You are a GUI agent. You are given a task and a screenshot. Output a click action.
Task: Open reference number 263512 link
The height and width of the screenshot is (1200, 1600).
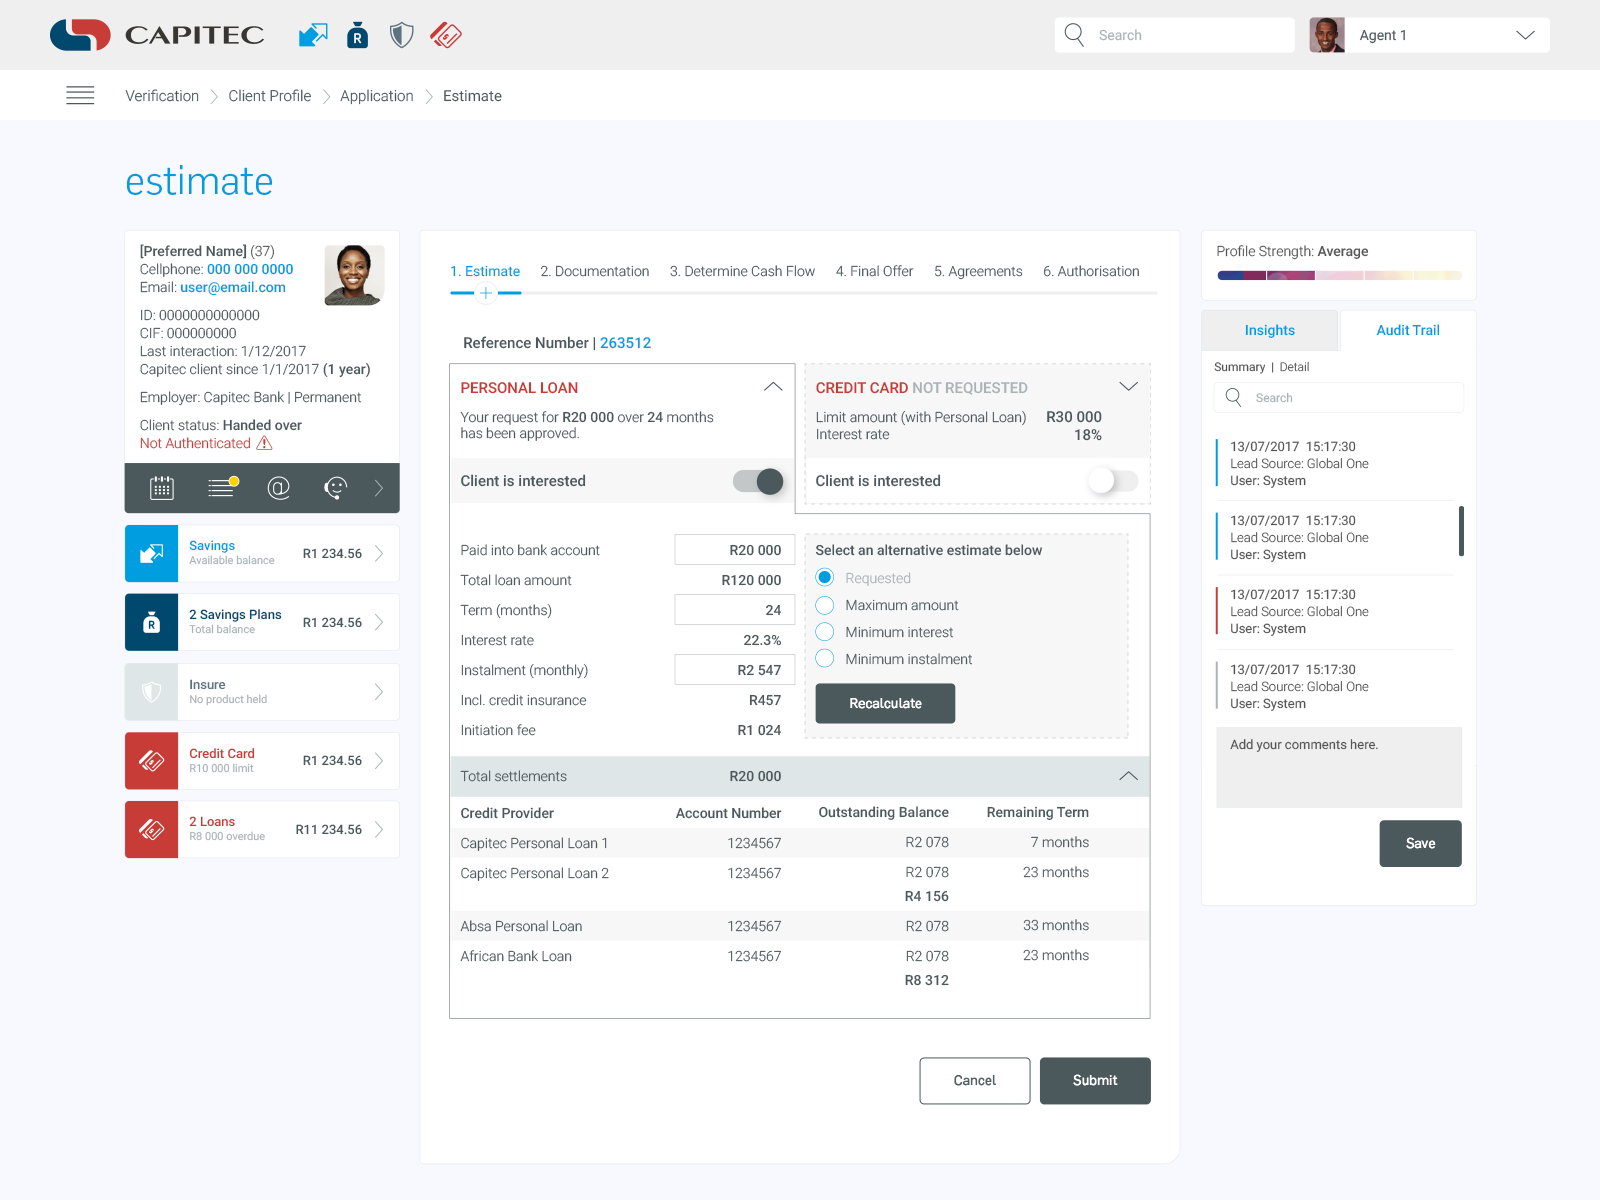click(x=625, y=343)
